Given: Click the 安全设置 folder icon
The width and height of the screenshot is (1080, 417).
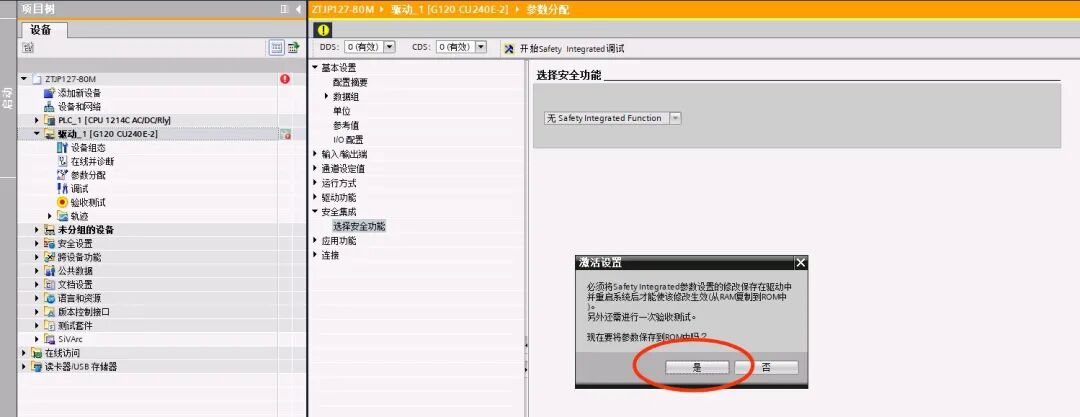Looking at the screenshot, I should click(x=49, y=243).
